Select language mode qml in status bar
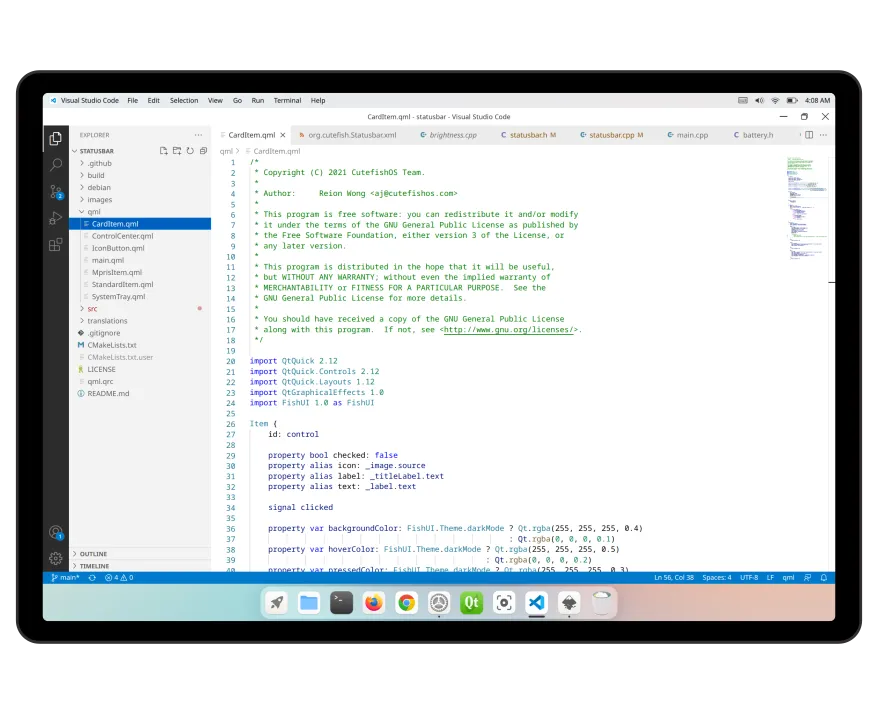Viewport: 878px width, 714px height. [788, 577]
